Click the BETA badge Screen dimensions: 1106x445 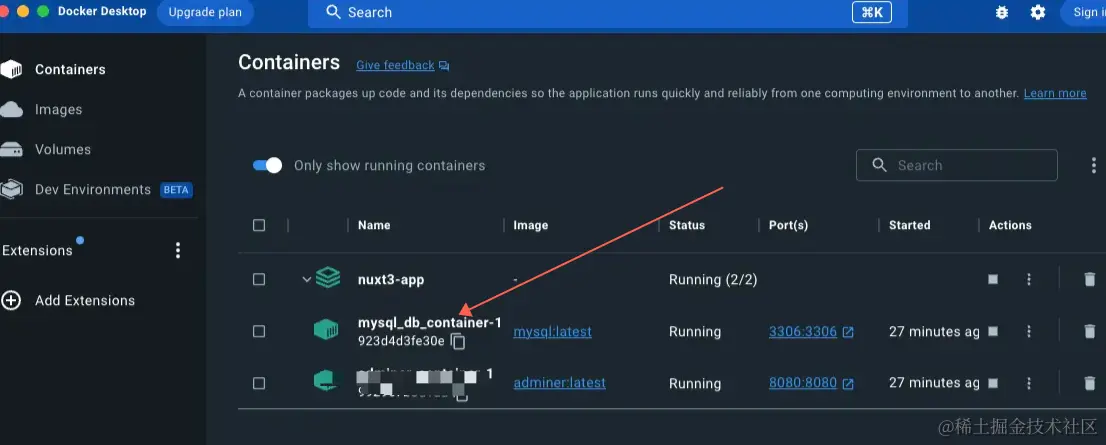[176, 190]
